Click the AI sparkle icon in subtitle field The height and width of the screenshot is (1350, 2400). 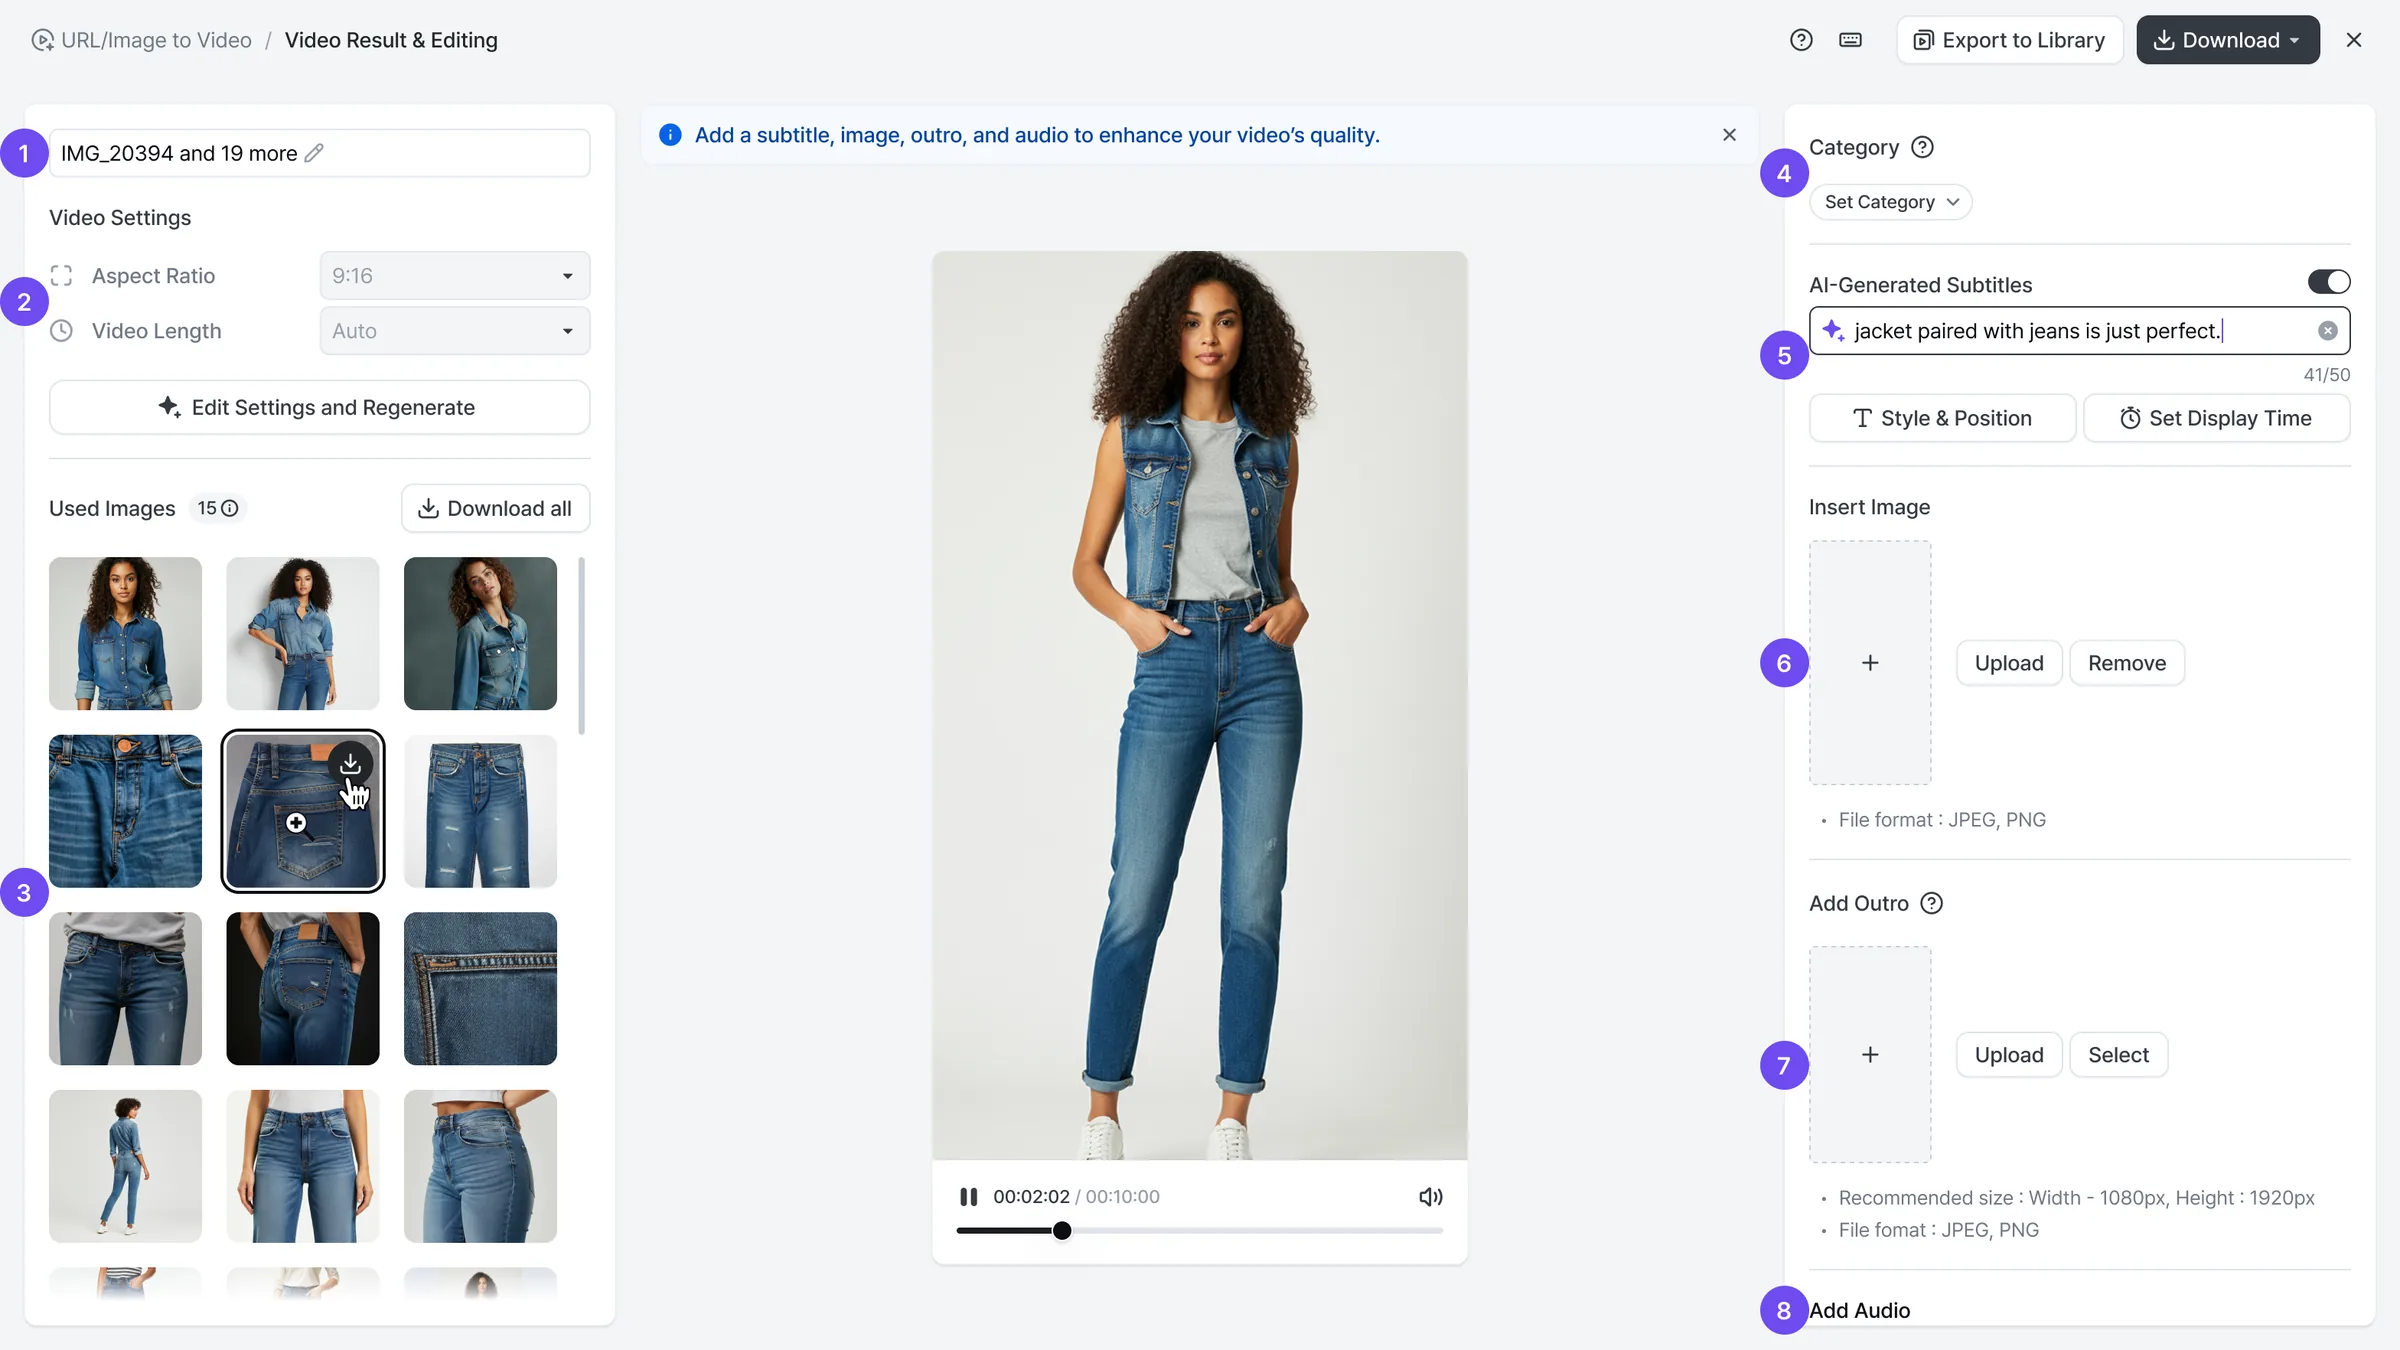click(1833, 331)
